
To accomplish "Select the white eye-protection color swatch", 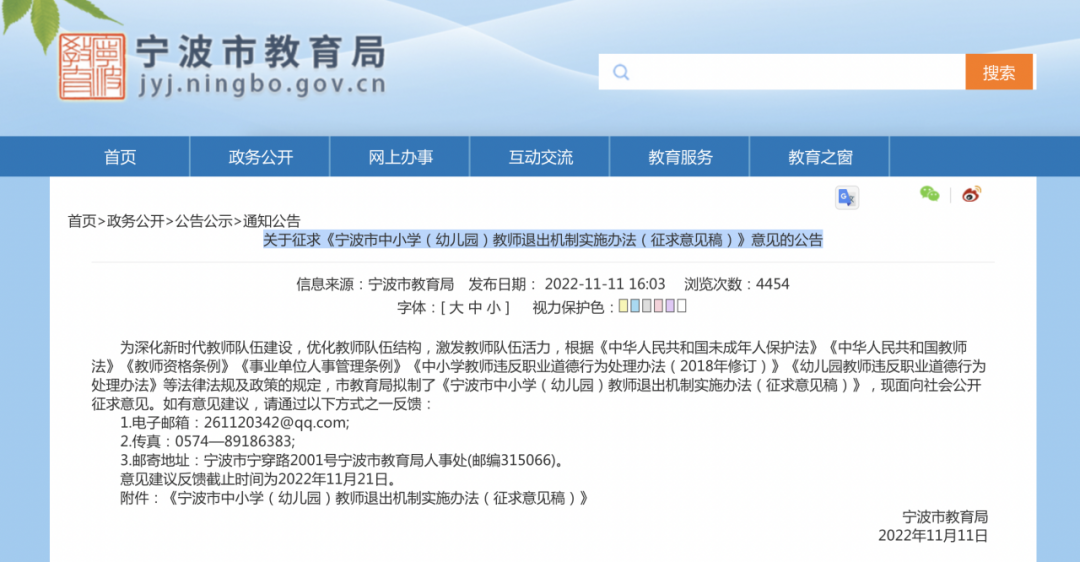I will [682, 306].
